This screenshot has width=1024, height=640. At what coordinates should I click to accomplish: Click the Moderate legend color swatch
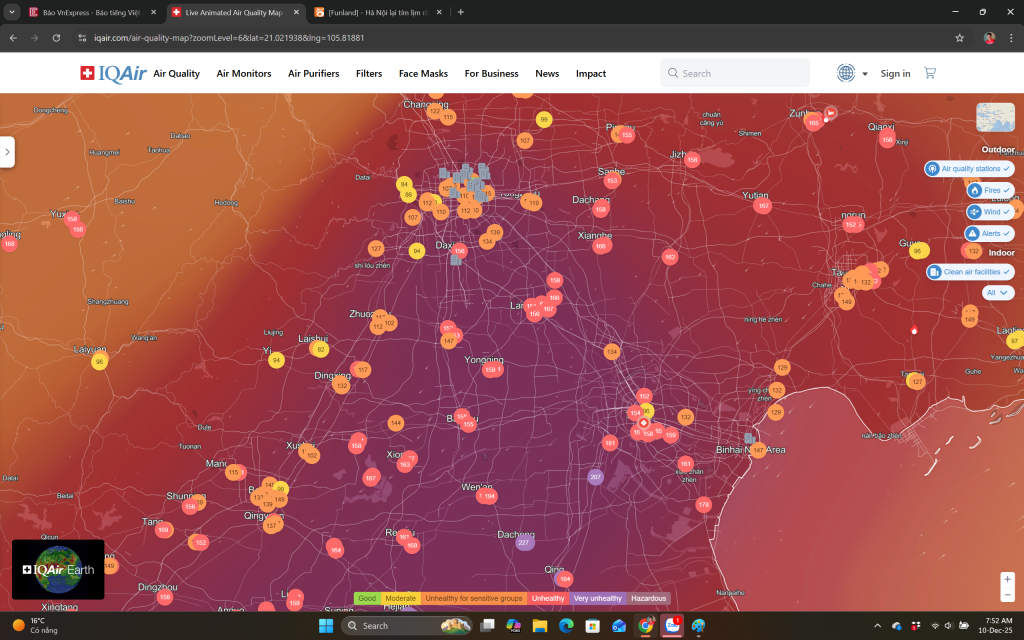[x=400, y=597]
